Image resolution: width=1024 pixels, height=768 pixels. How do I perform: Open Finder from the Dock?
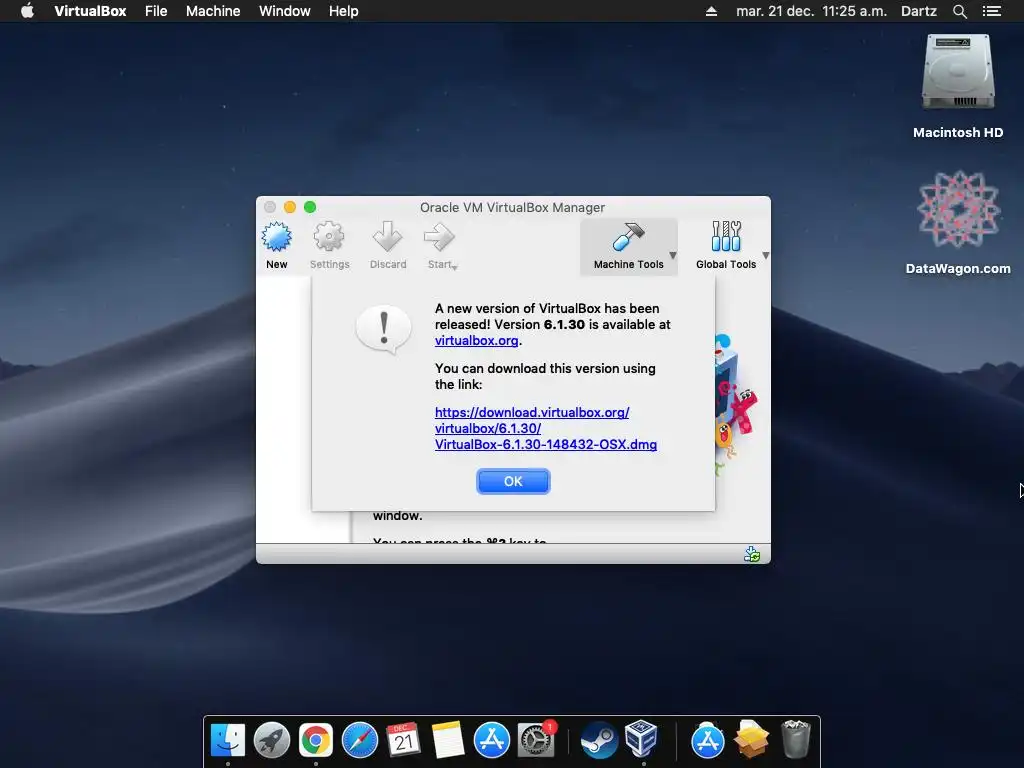tap(228, 740)
